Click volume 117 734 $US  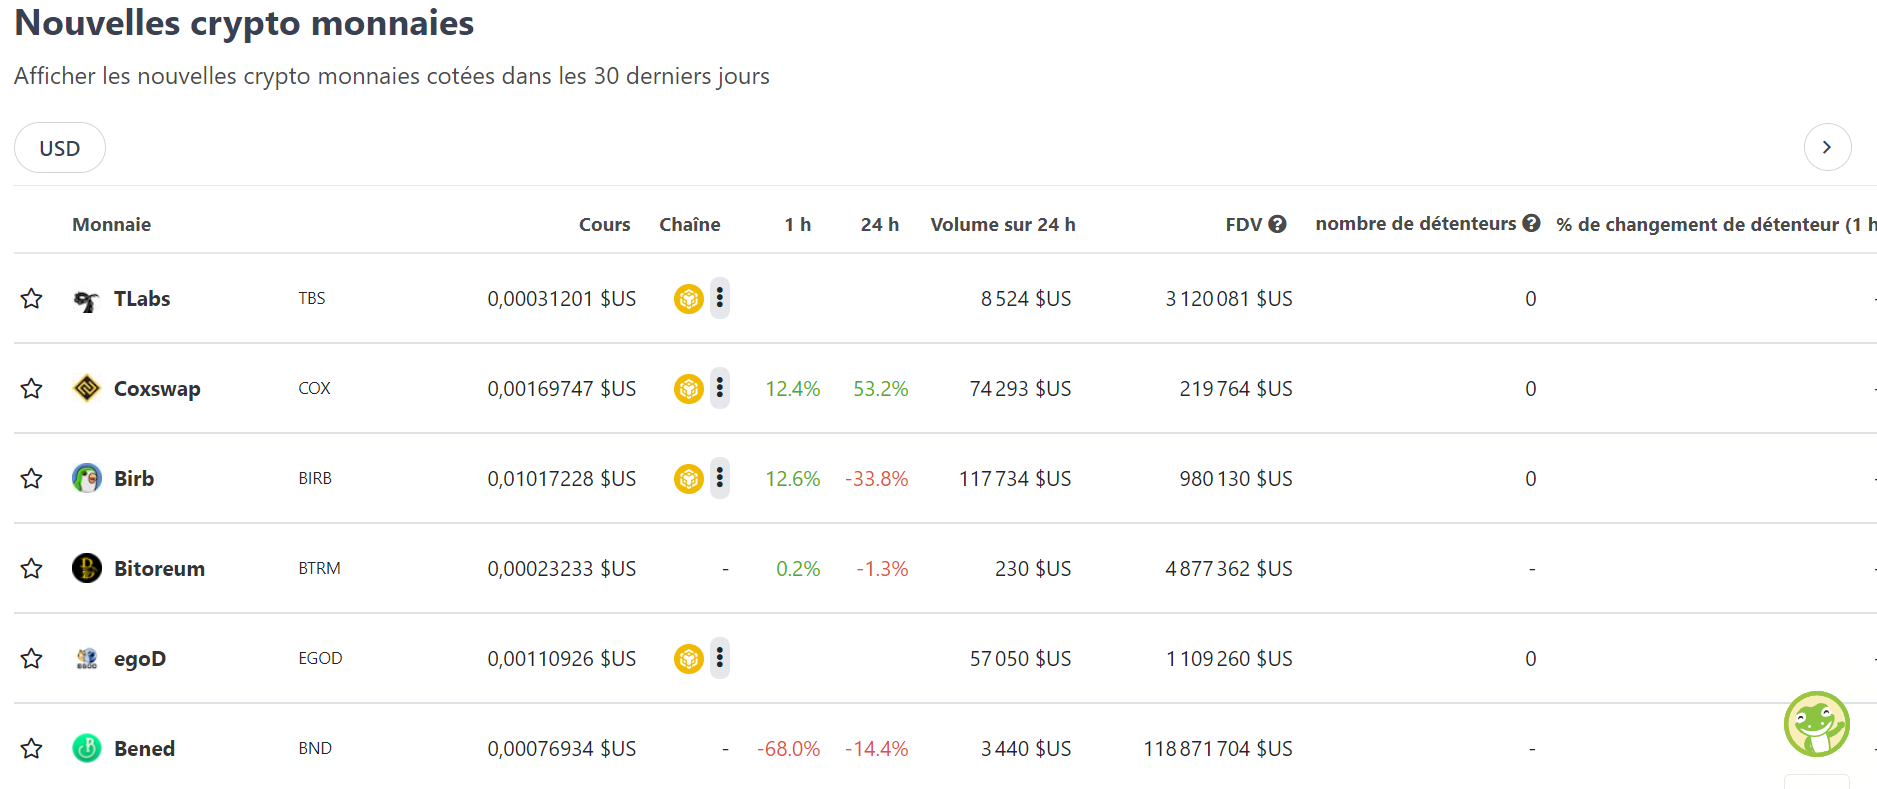pyautogui.click(x=1015, y=478)
